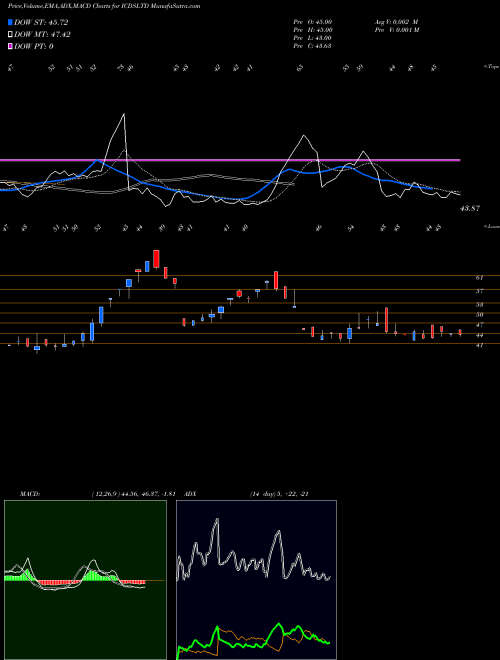Click the 'Pre H:' high price value
Viewport: 500px width, 660px height.
pos(313,30)
